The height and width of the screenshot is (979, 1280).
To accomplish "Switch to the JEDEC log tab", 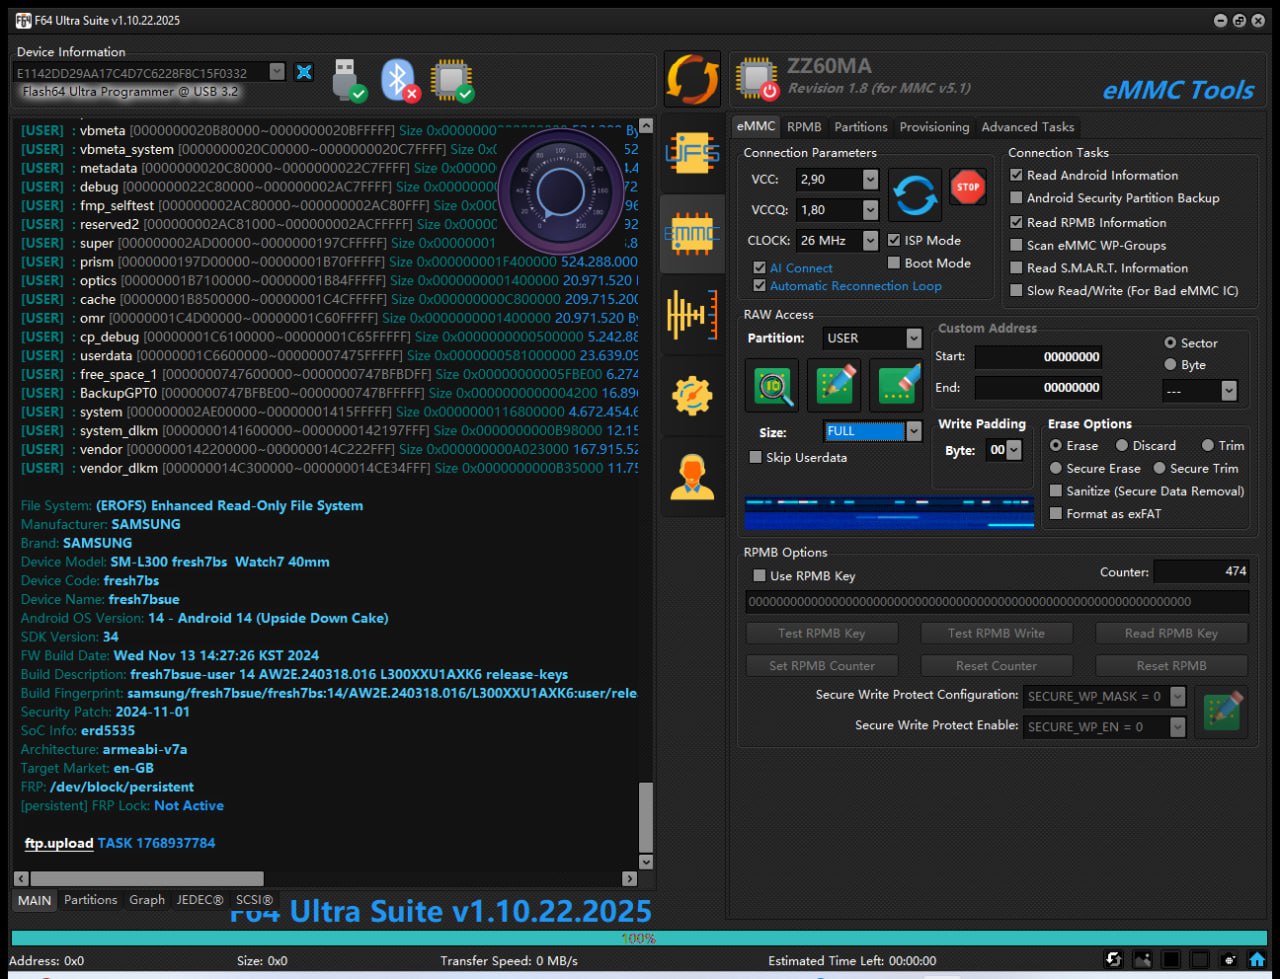I will point(200,900).
